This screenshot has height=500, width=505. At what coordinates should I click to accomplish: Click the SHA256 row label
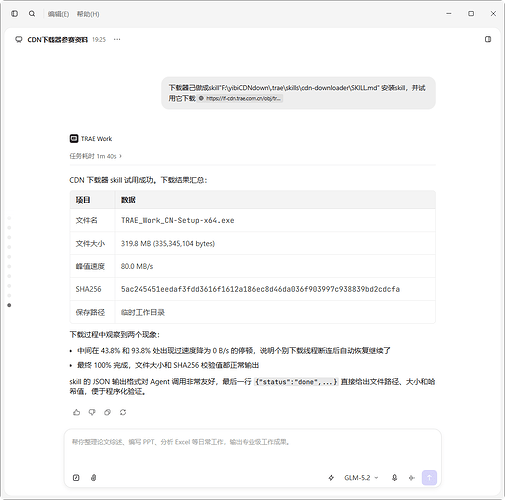(x=88, y=289)
